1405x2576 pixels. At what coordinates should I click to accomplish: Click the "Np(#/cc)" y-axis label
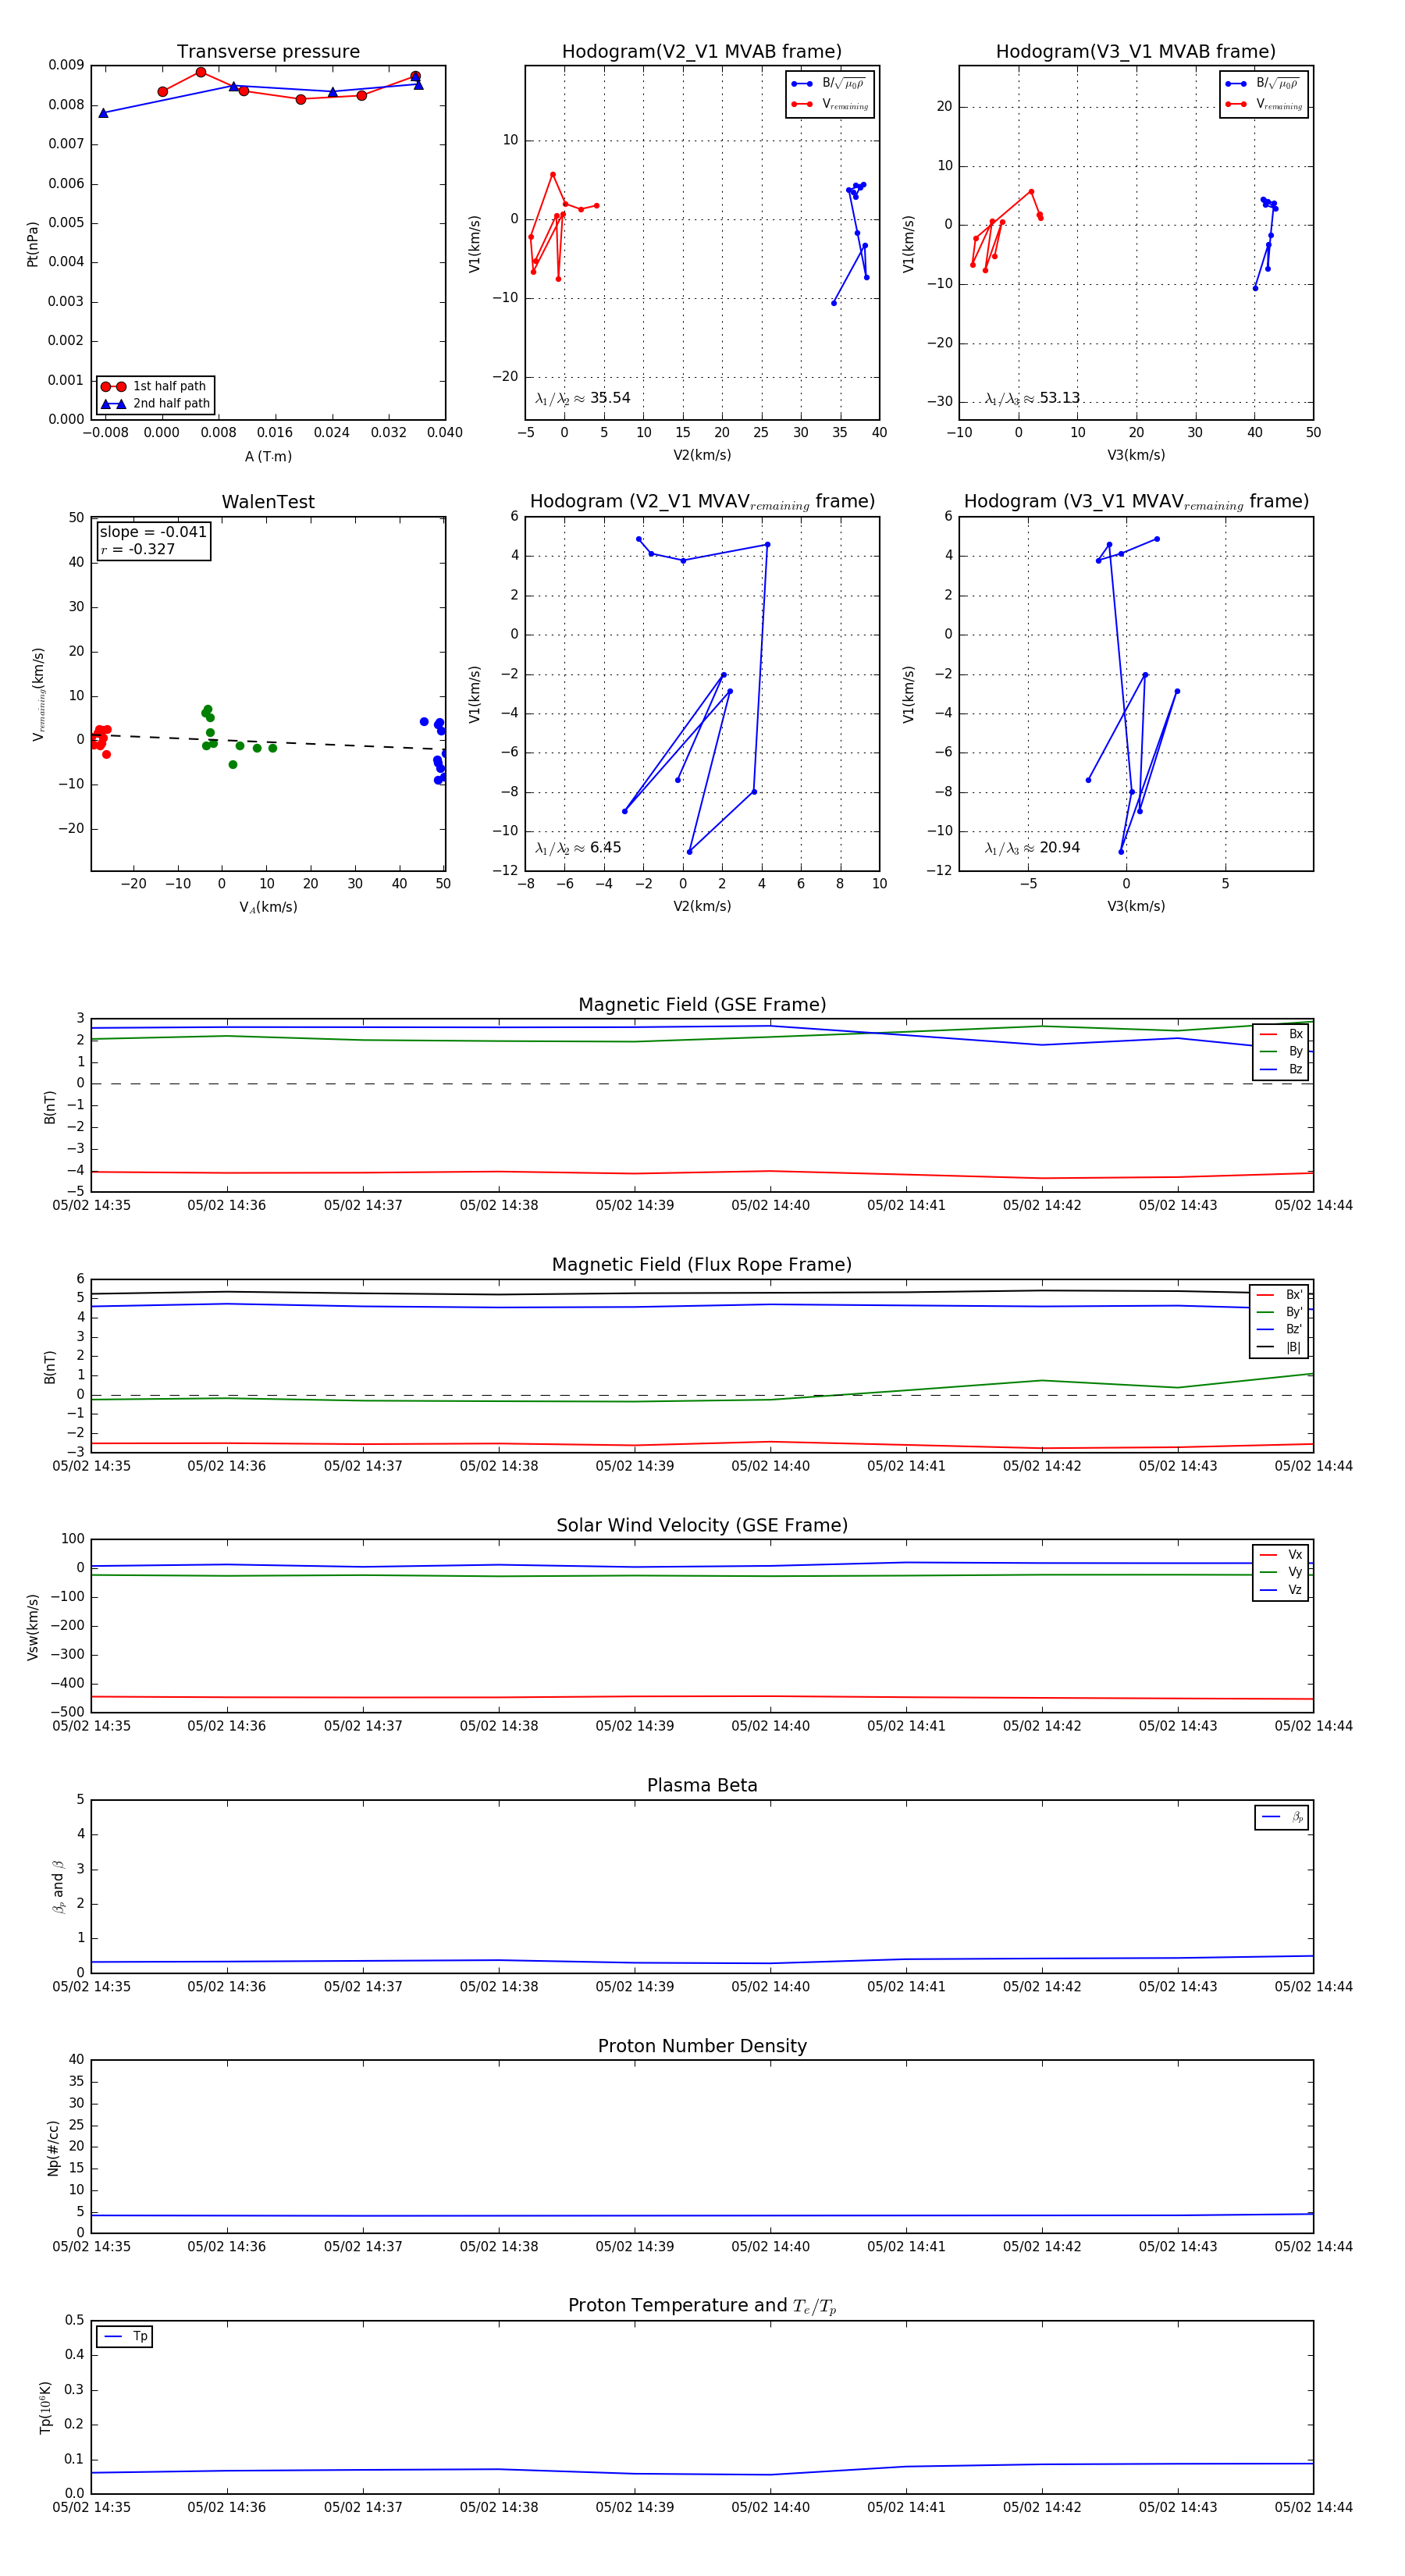tap(53, 2148)
